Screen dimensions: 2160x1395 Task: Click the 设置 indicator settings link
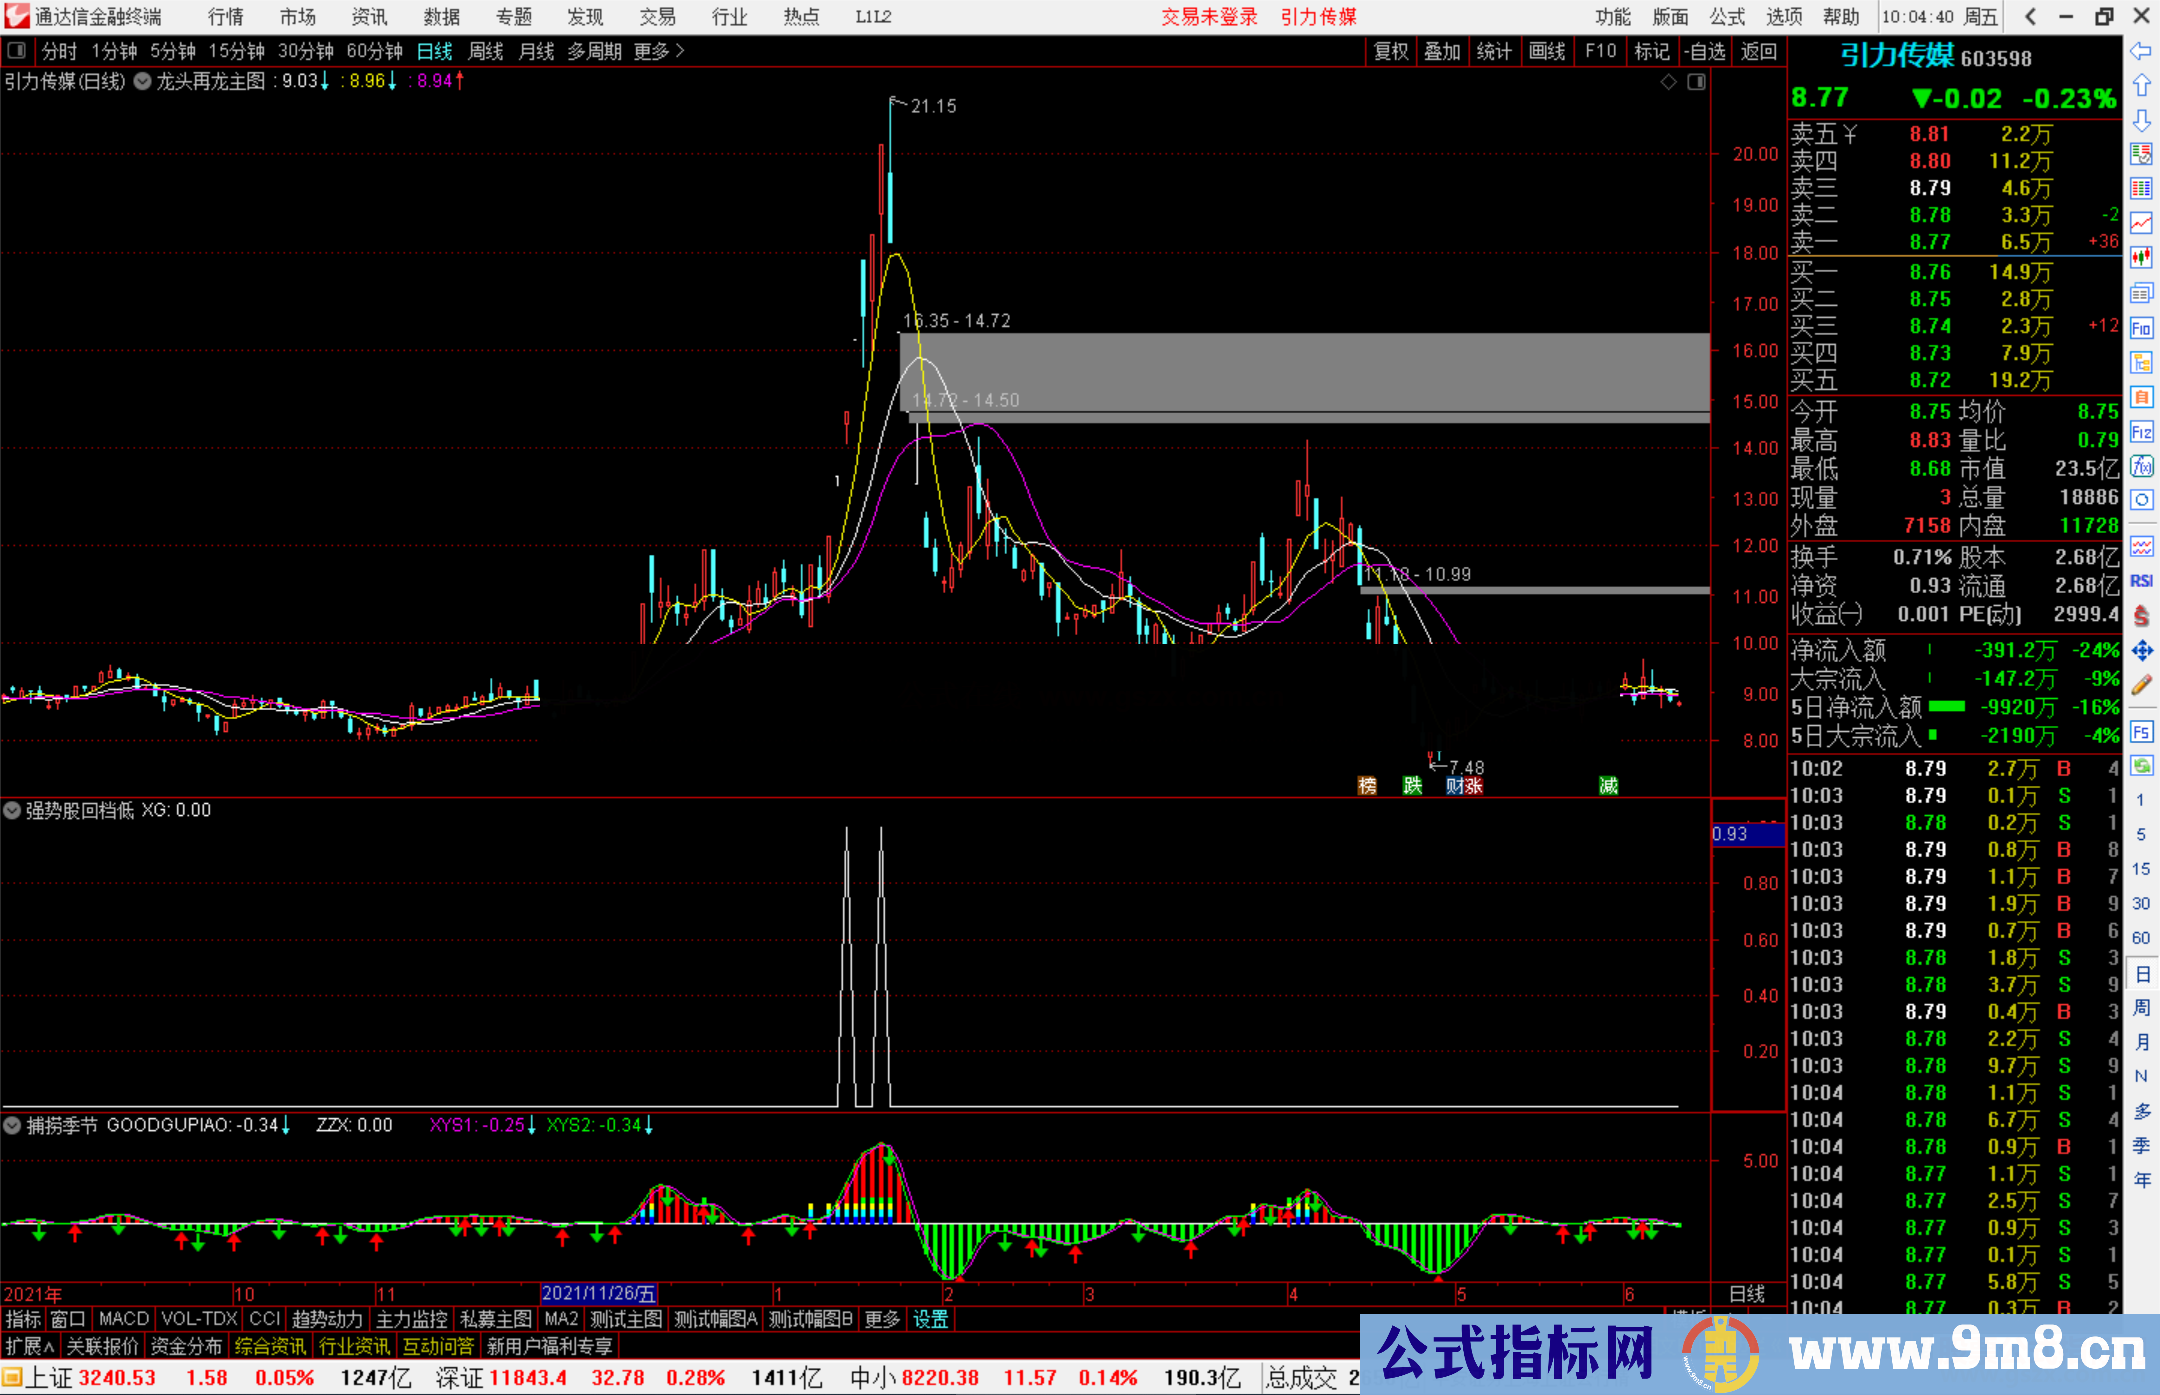(x=930, y=1319)
